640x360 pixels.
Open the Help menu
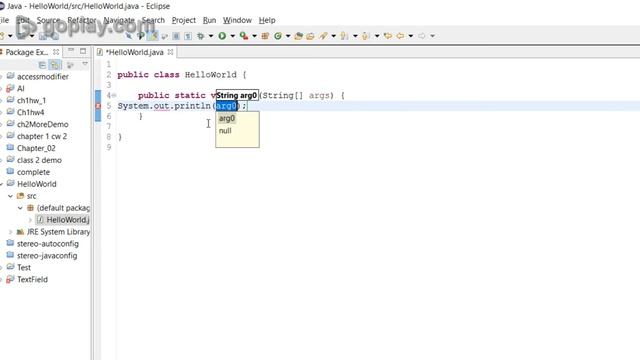click(x=267, y=20)
